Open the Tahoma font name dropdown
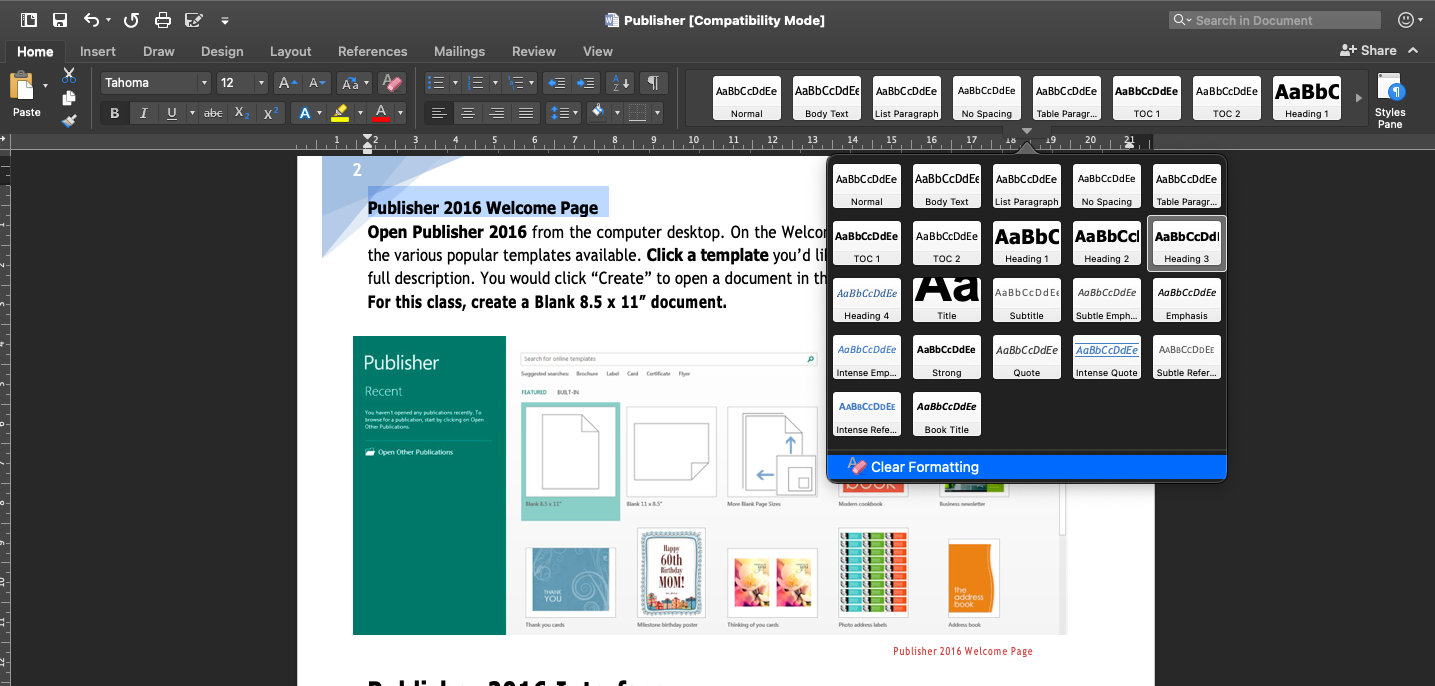 pyautogui.click(x=204, y=83)
